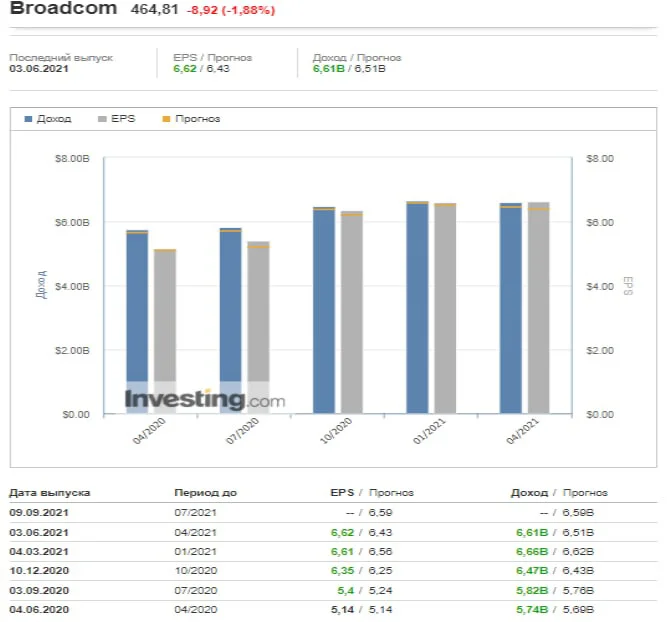The width and height of the screenshot is (667, 622).
Task: Click the revenue value 6,66B in table
Action: pyautogui.click(x=532, y=552)
